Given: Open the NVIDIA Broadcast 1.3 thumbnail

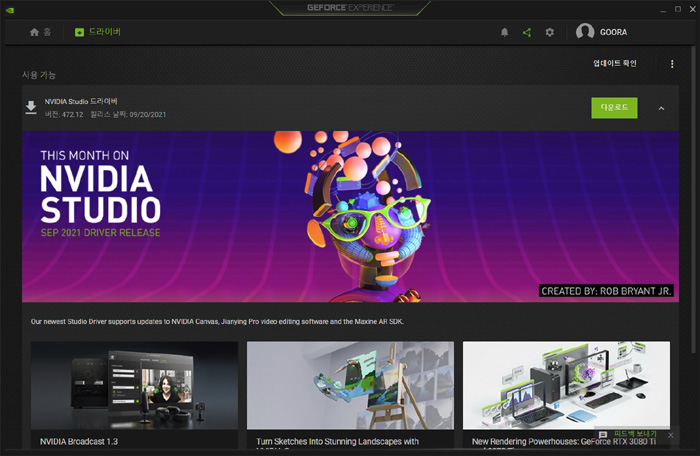Looking at the screenshot, I should pos(134,386).
